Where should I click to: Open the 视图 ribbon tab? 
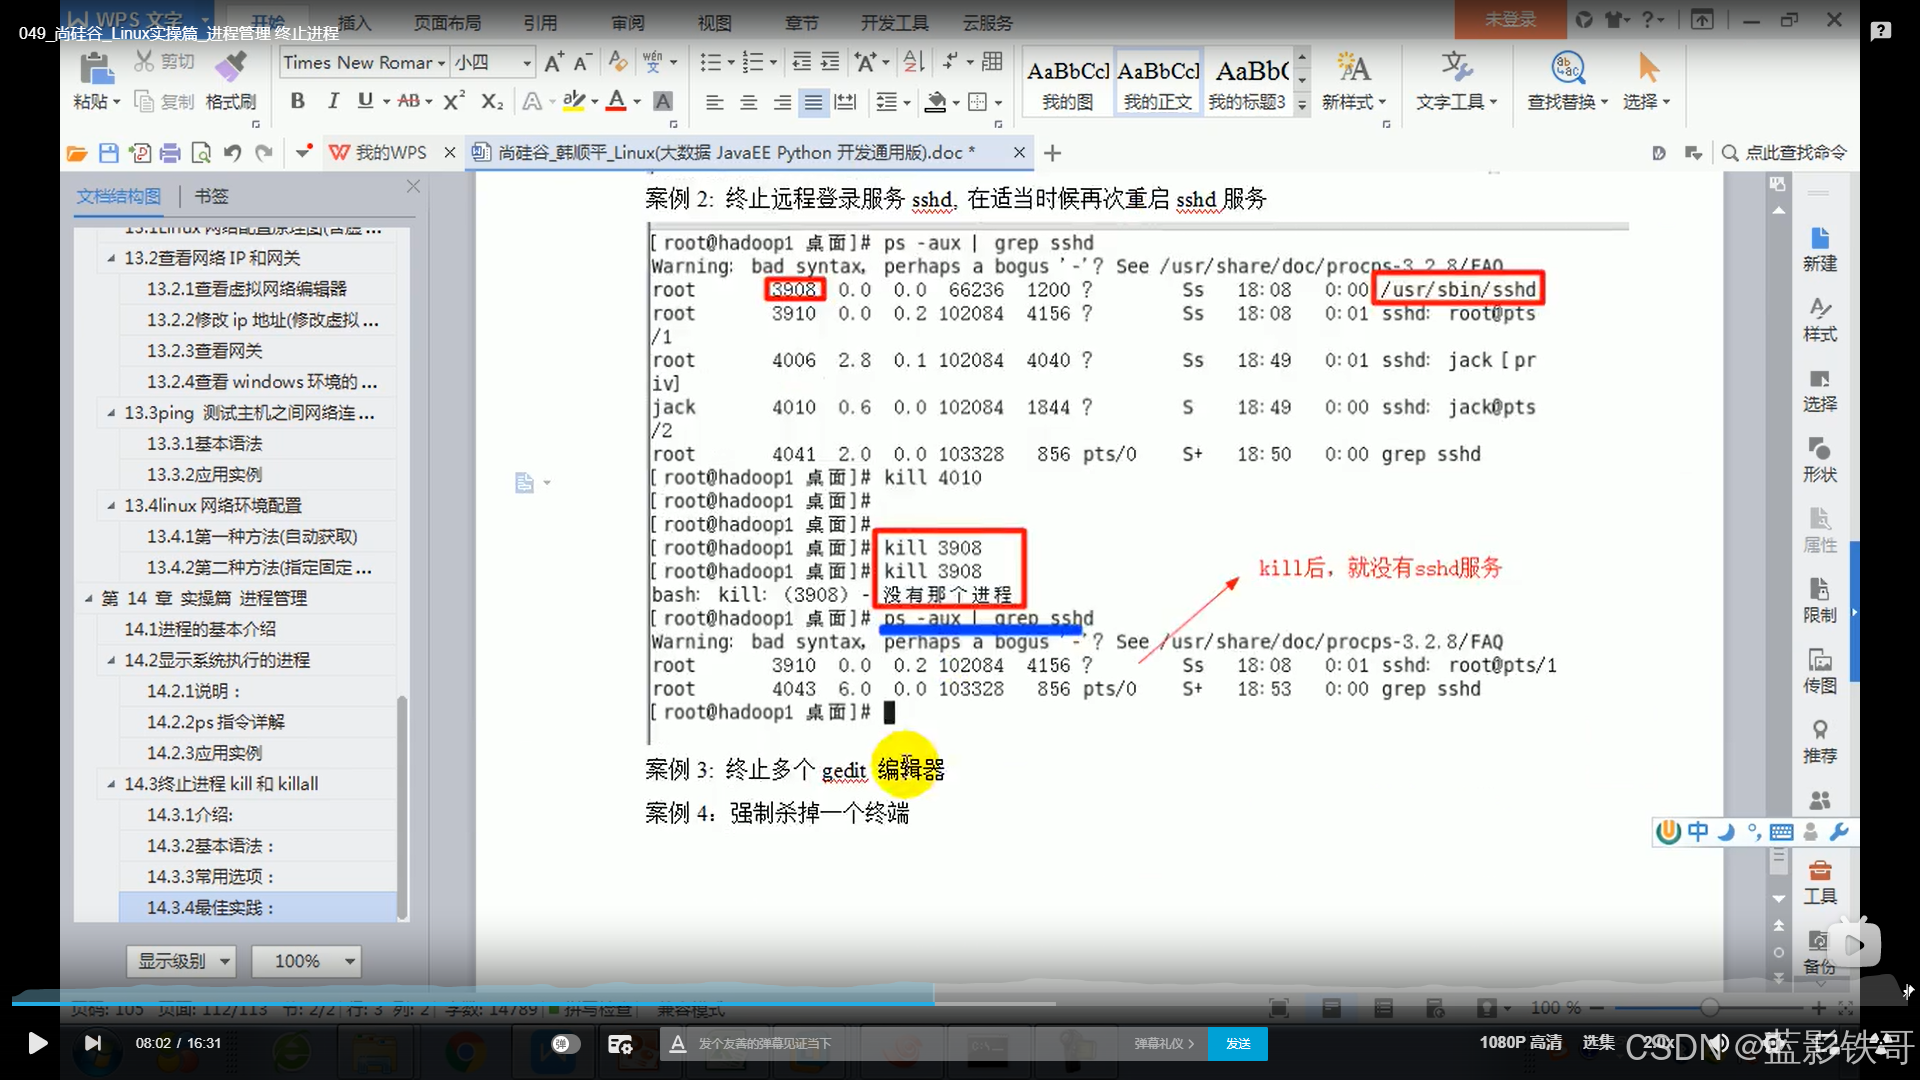tap(715, 22)
